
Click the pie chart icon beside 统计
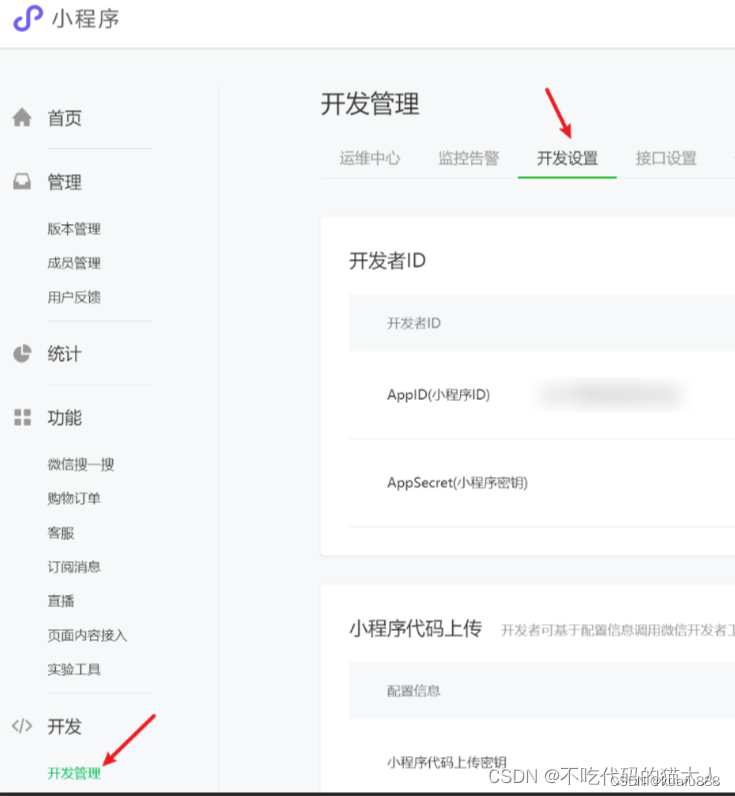22,353
